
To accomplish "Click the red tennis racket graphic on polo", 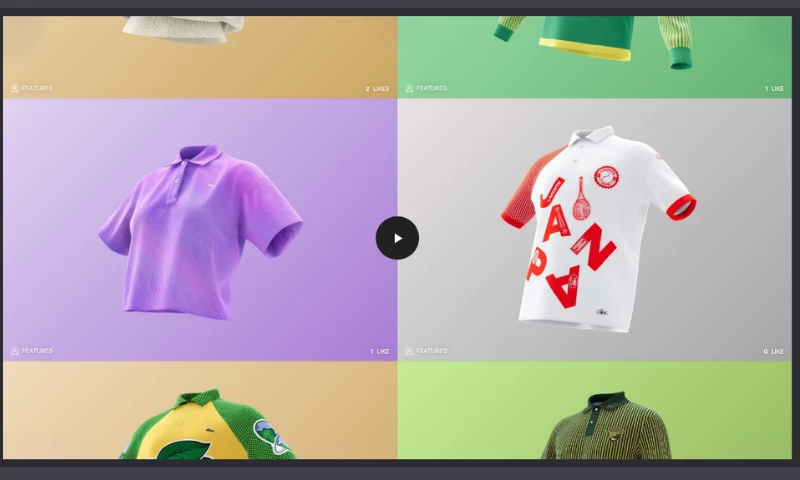I will (581, 199).
